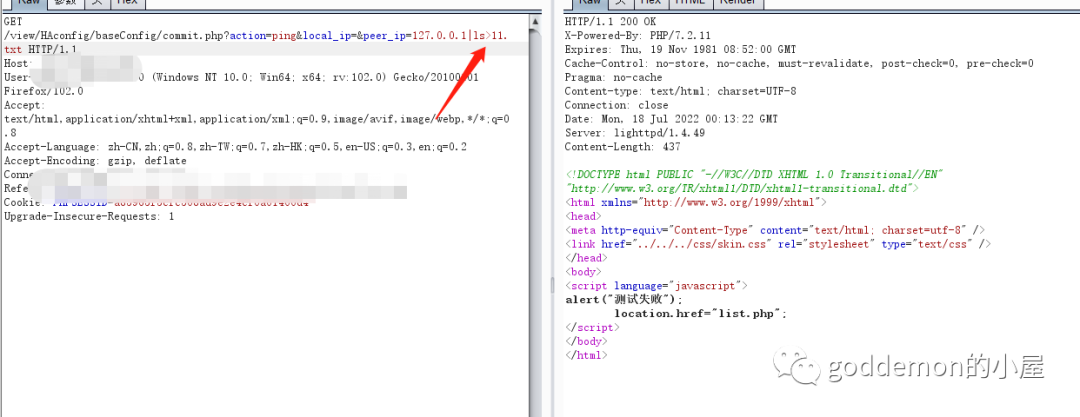Click the 'Content-Length: 437' header
The width and height of the screenshot is (1080, 417).
pos(622,147)
